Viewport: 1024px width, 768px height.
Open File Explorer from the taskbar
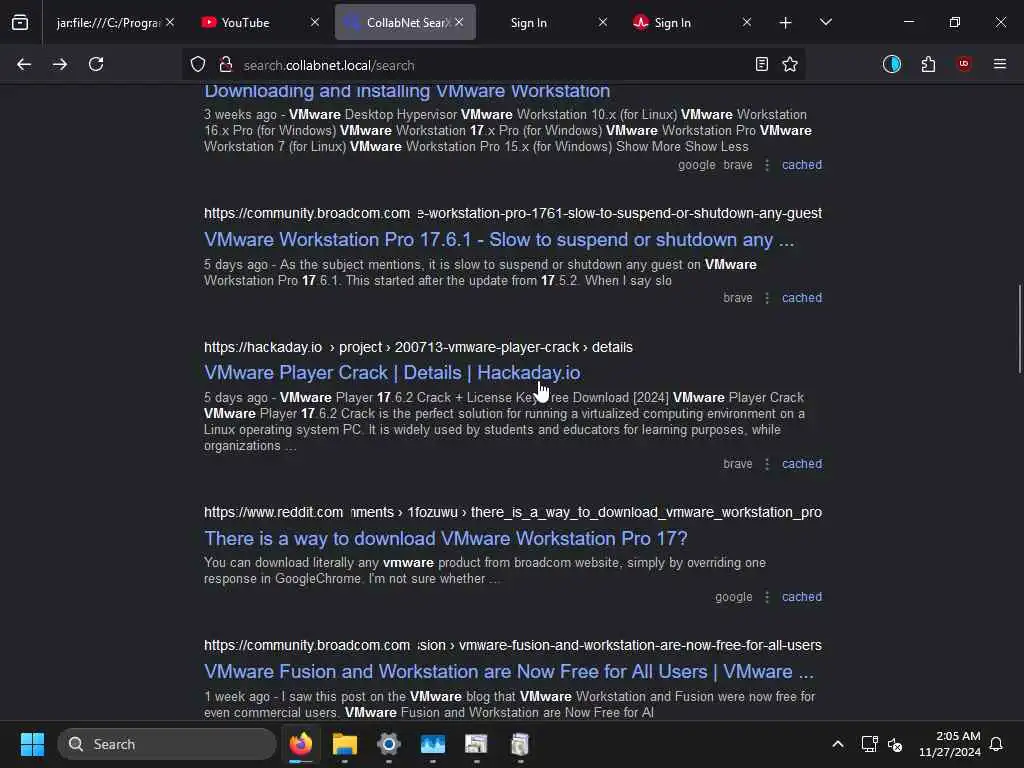[x=345, y=744]
